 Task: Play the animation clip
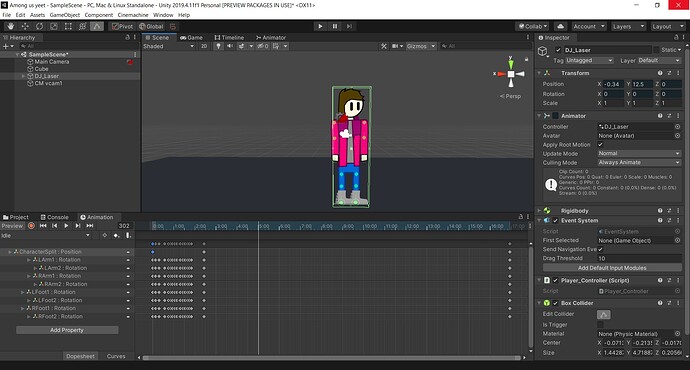click(x=66, y=226)
